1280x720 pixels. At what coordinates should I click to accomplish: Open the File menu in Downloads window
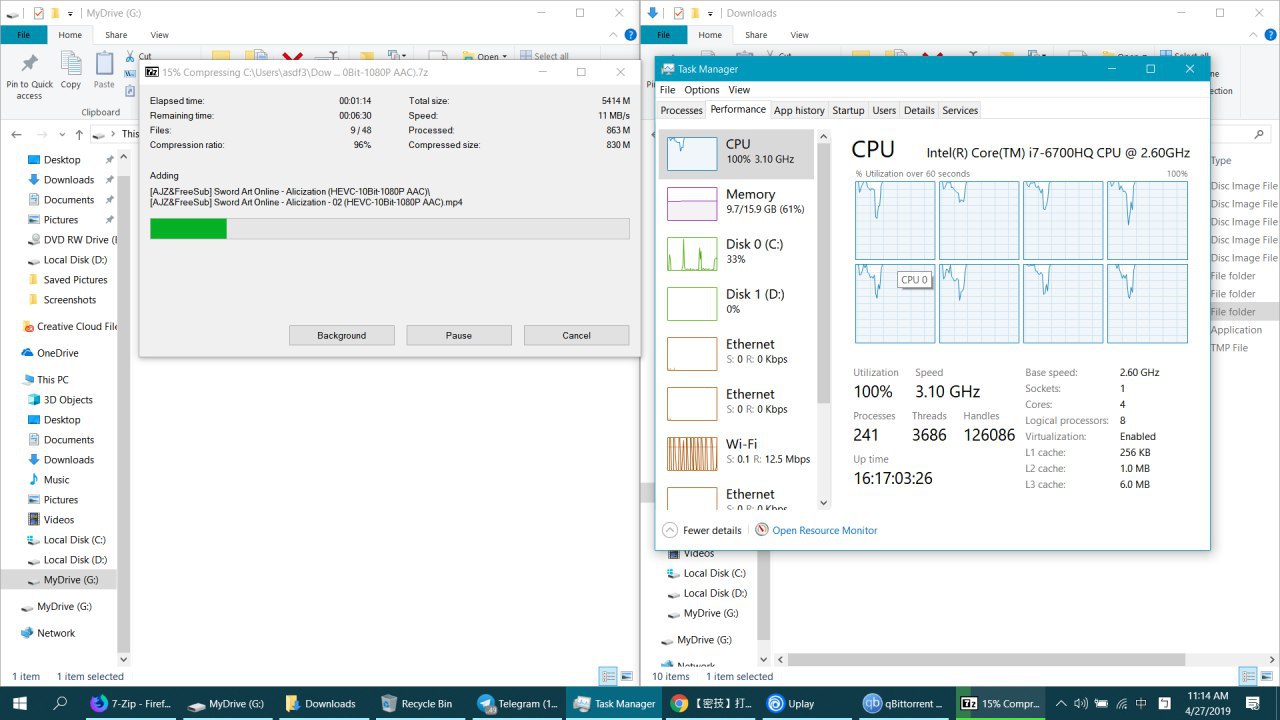pos(663,35)
